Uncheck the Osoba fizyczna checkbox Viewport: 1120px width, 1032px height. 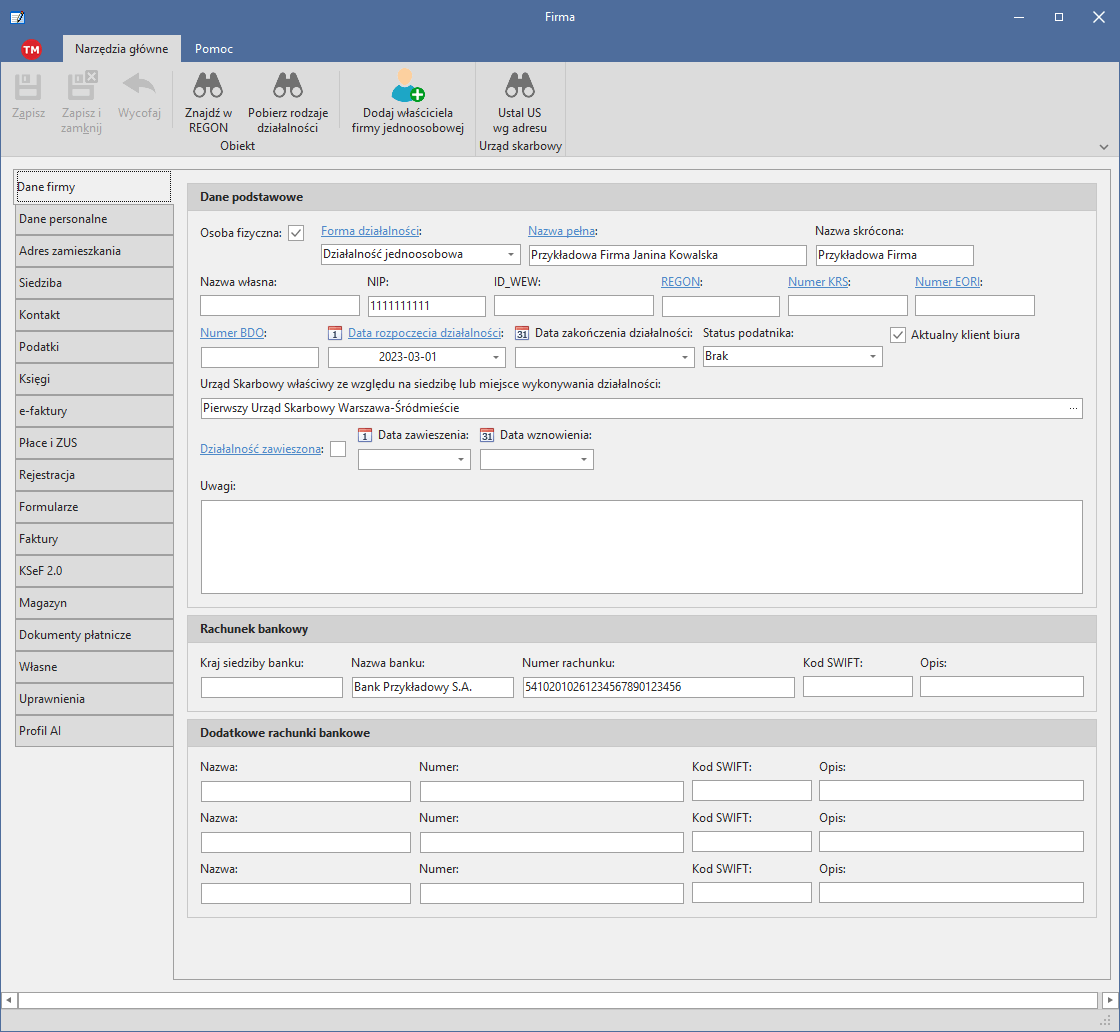[296, 233]
